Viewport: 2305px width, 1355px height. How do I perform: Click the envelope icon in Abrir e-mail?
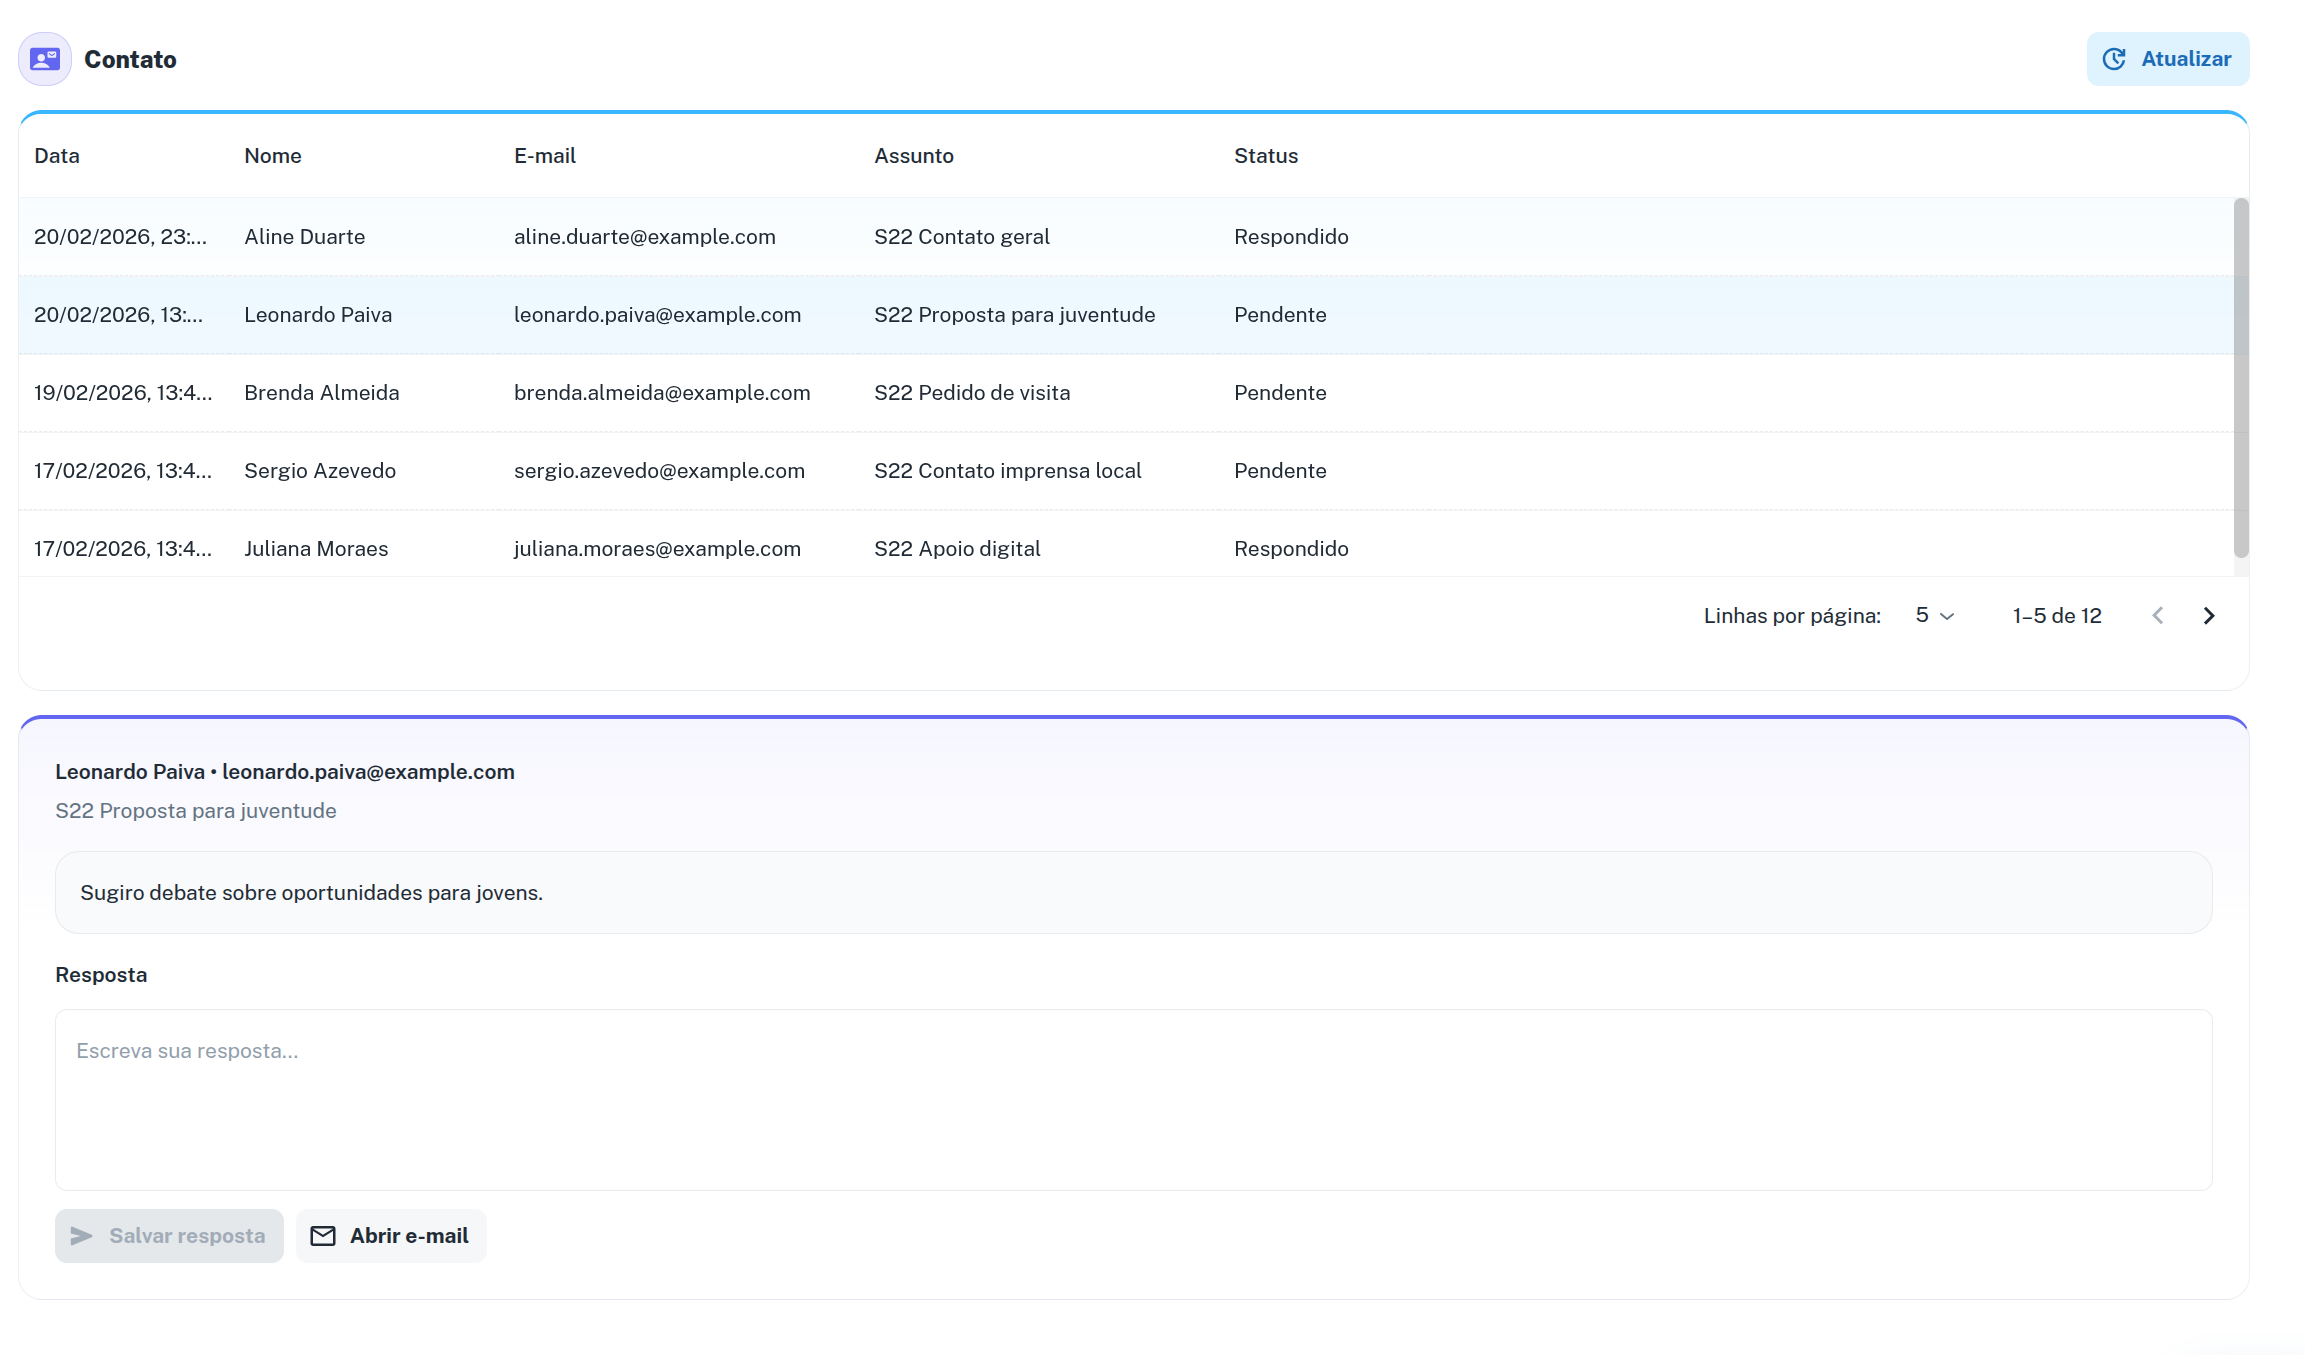click(x=323, y=1236)
